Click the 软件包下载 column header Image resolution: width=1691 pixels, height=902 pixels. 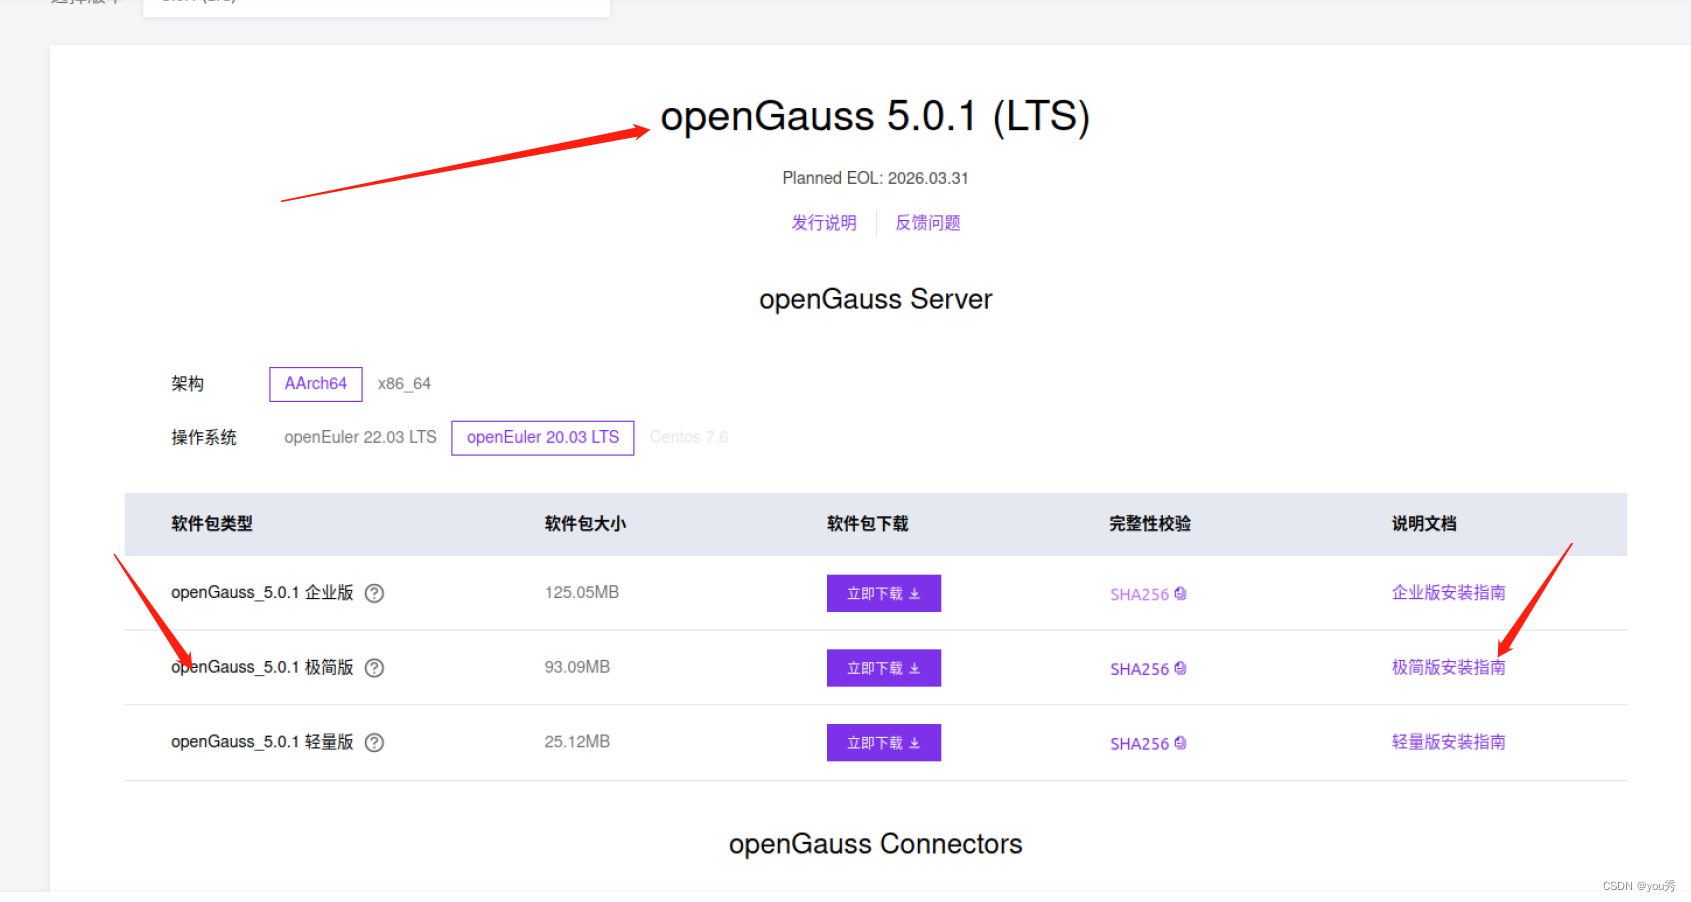(868, 524)
